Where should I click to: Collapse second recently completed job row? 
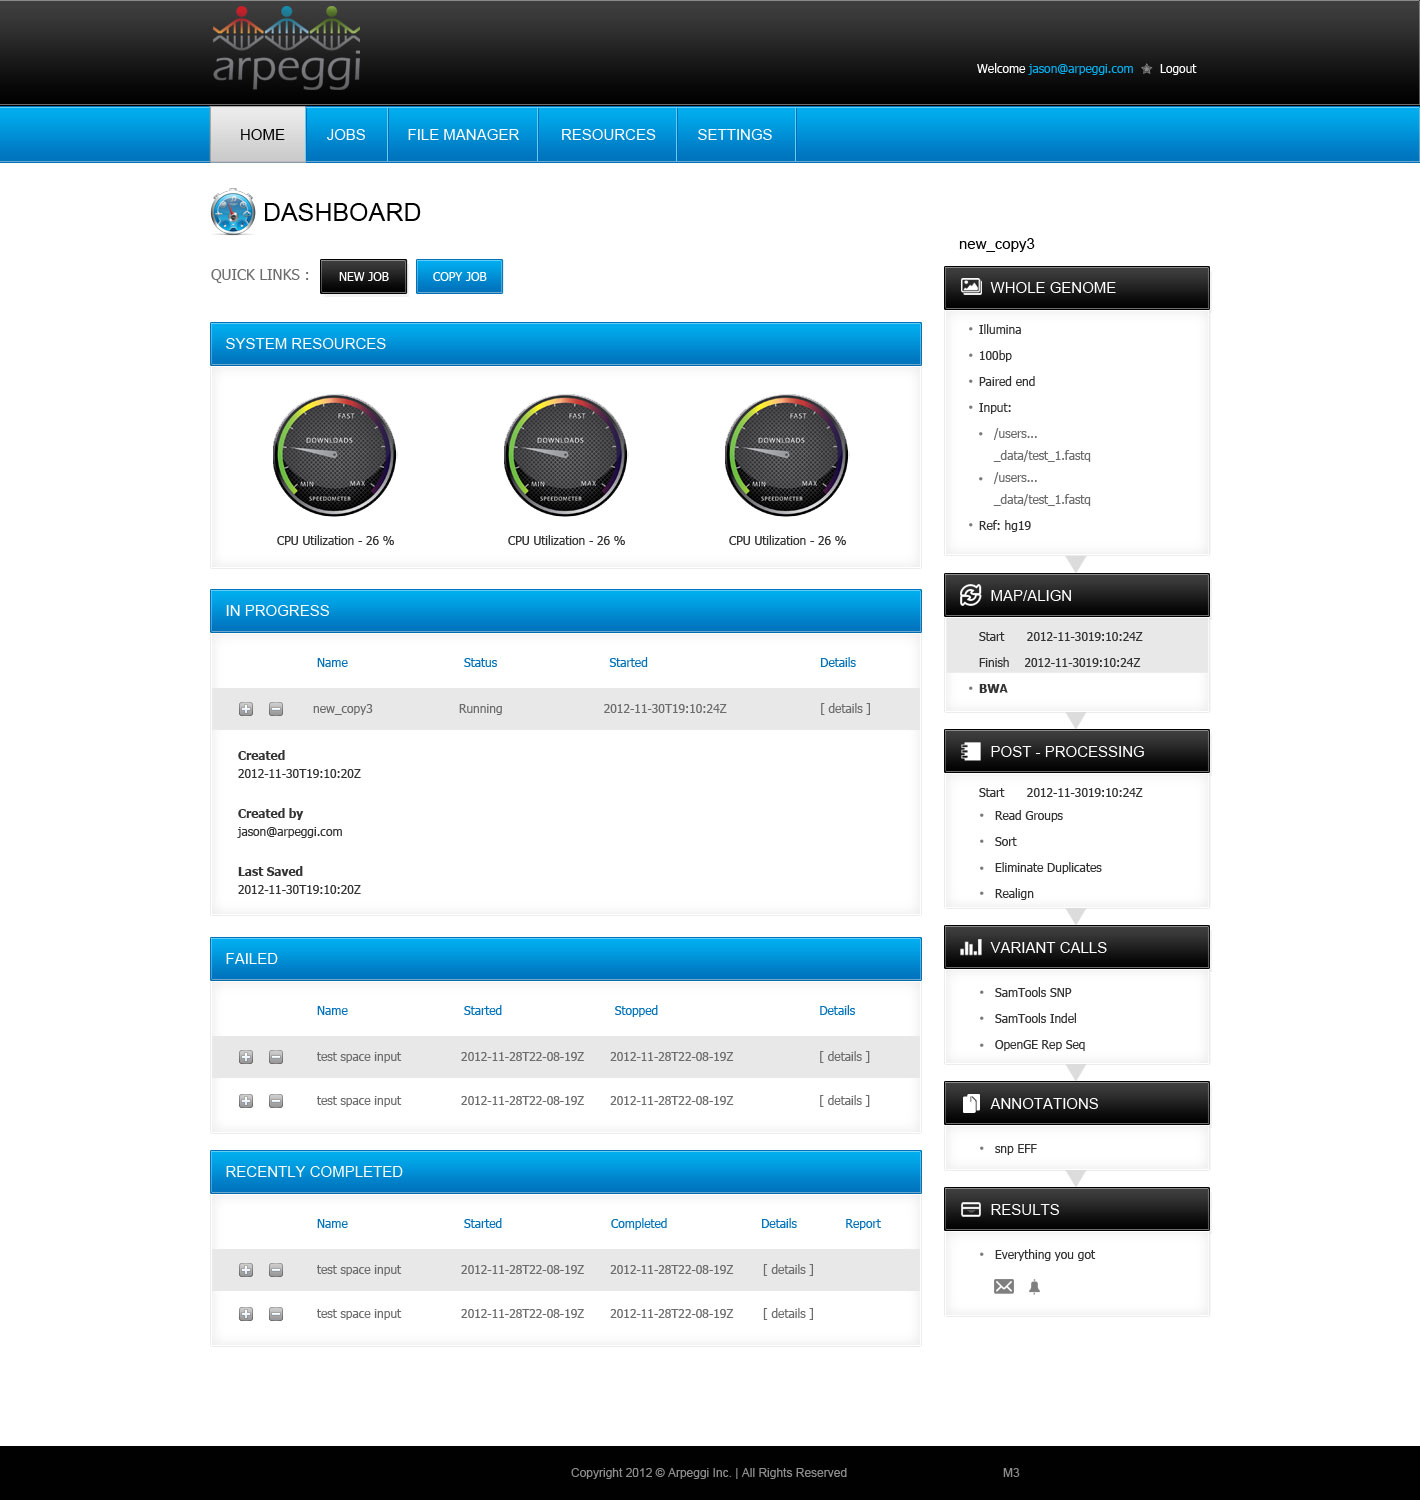click(x=276, y=1314)
